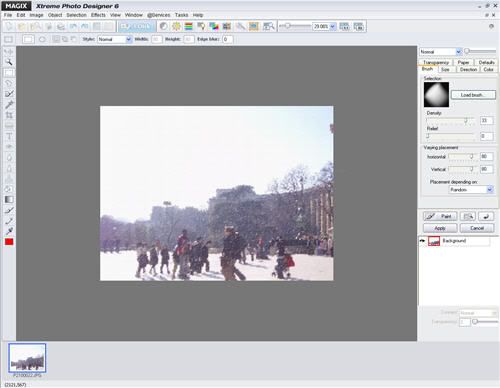Select the Lasso selection tool
The width and height of the screenshot is (500, 388).
(x=9, y=83)
